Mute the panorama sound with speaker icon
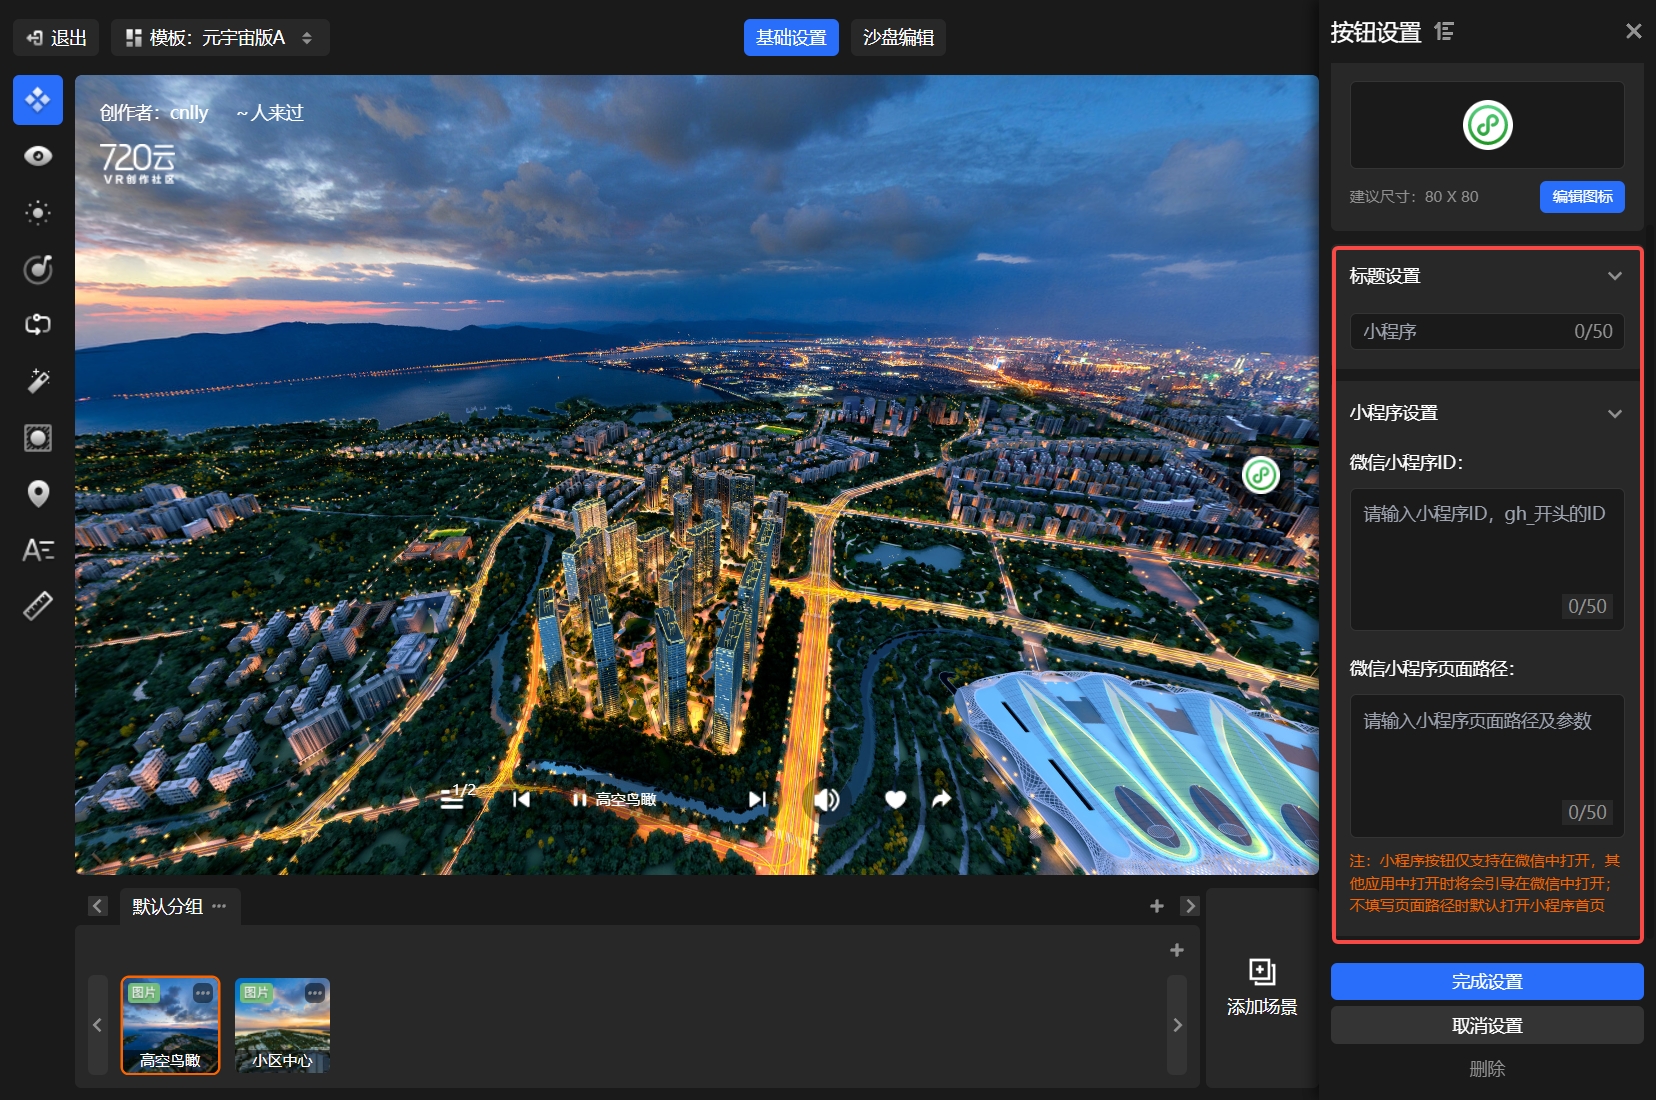Screen dimensions: 1656x1100 [826, 799]
